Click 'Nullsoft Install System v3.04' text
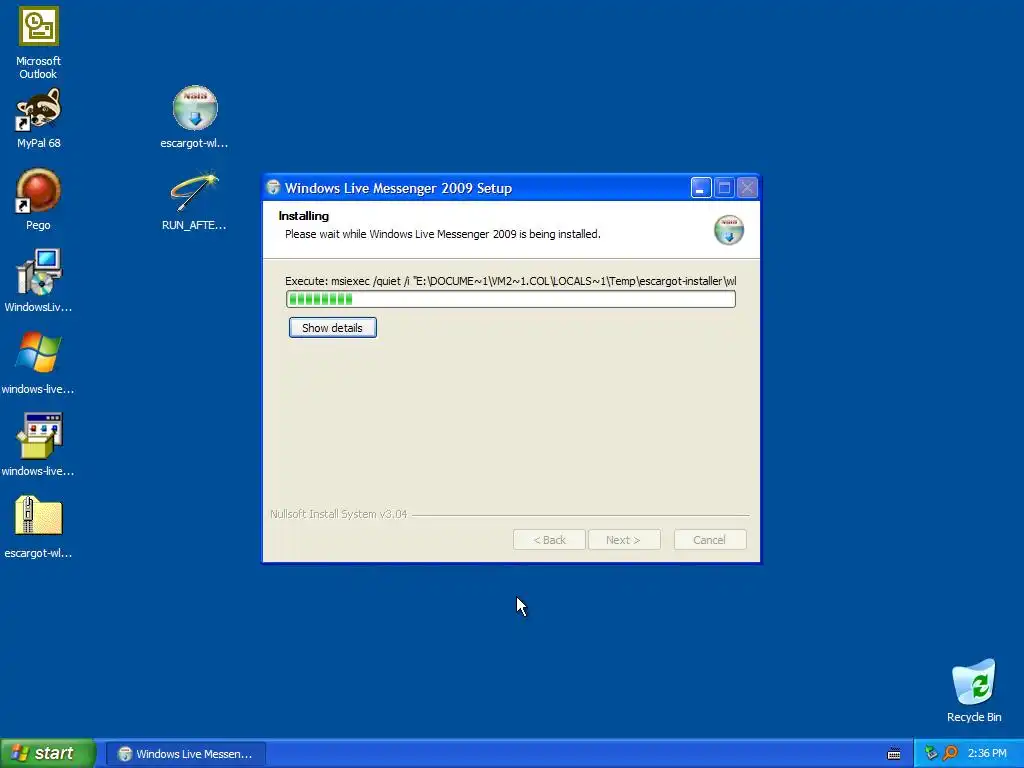 (338, 515)
